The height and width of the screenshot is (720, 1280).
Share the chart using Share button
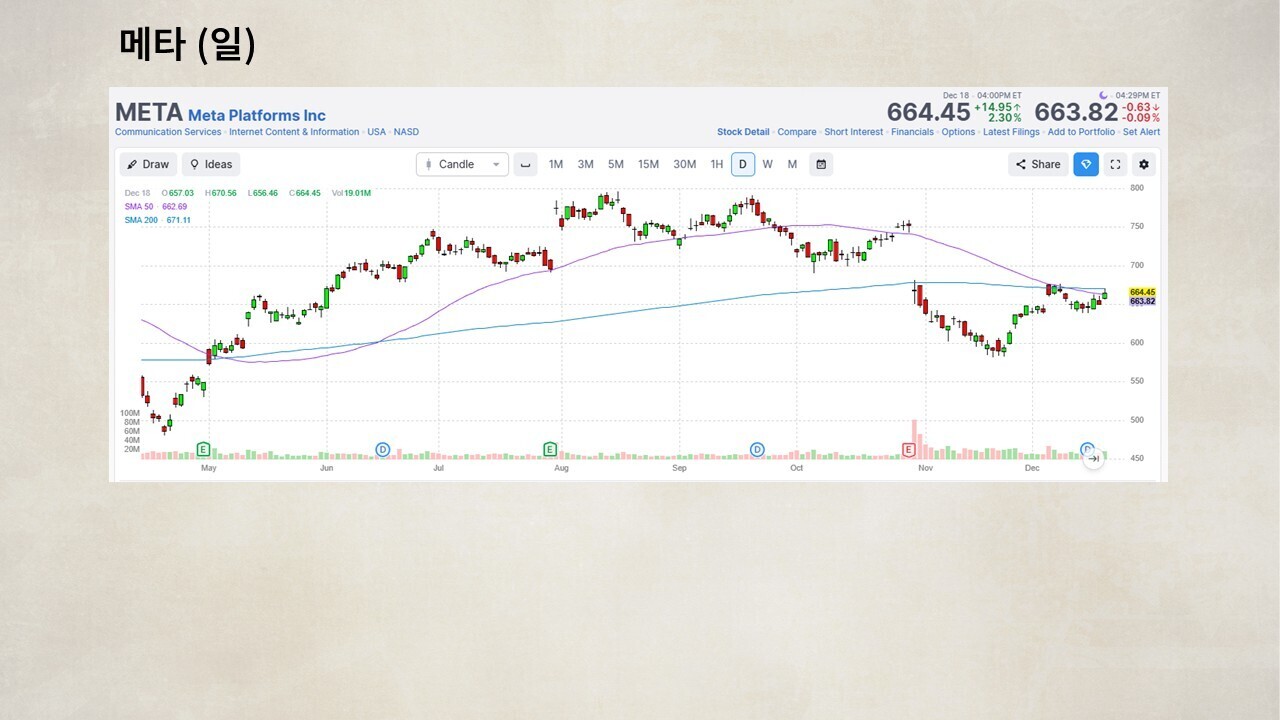[x=1038, y=165]
